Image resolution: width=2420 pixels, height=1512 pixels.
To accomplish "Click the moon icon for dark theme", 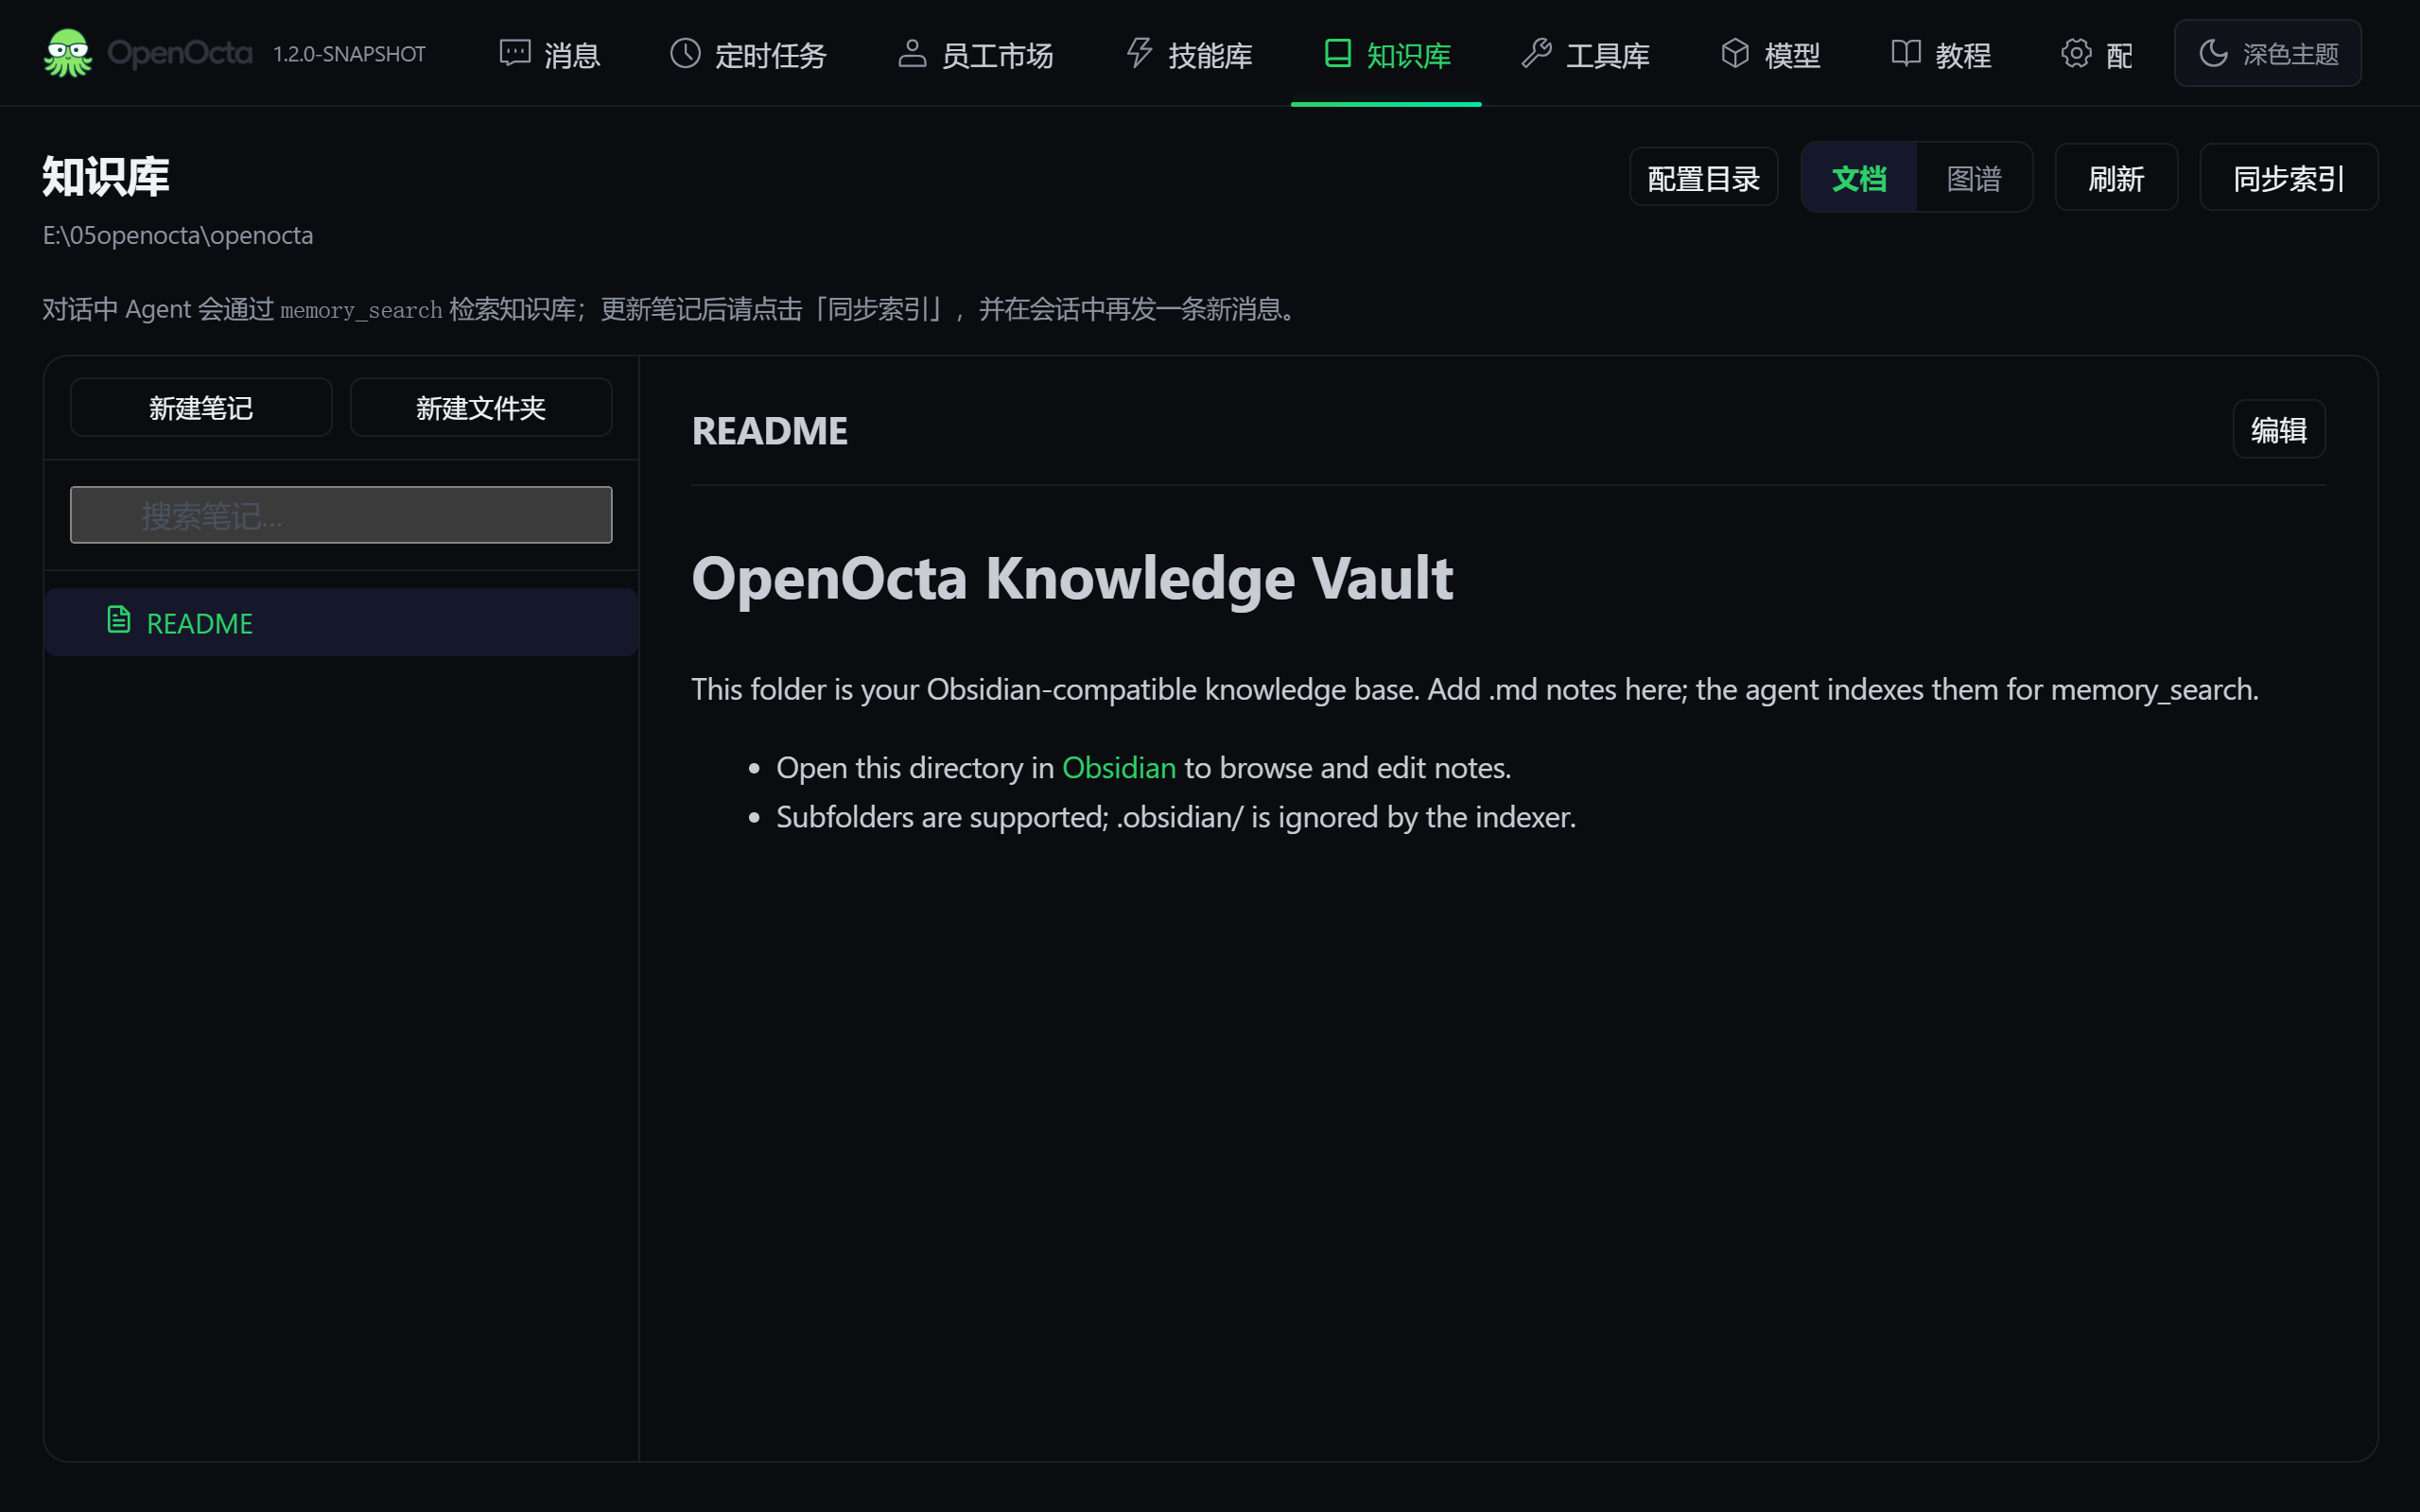I will [2213, 53].
